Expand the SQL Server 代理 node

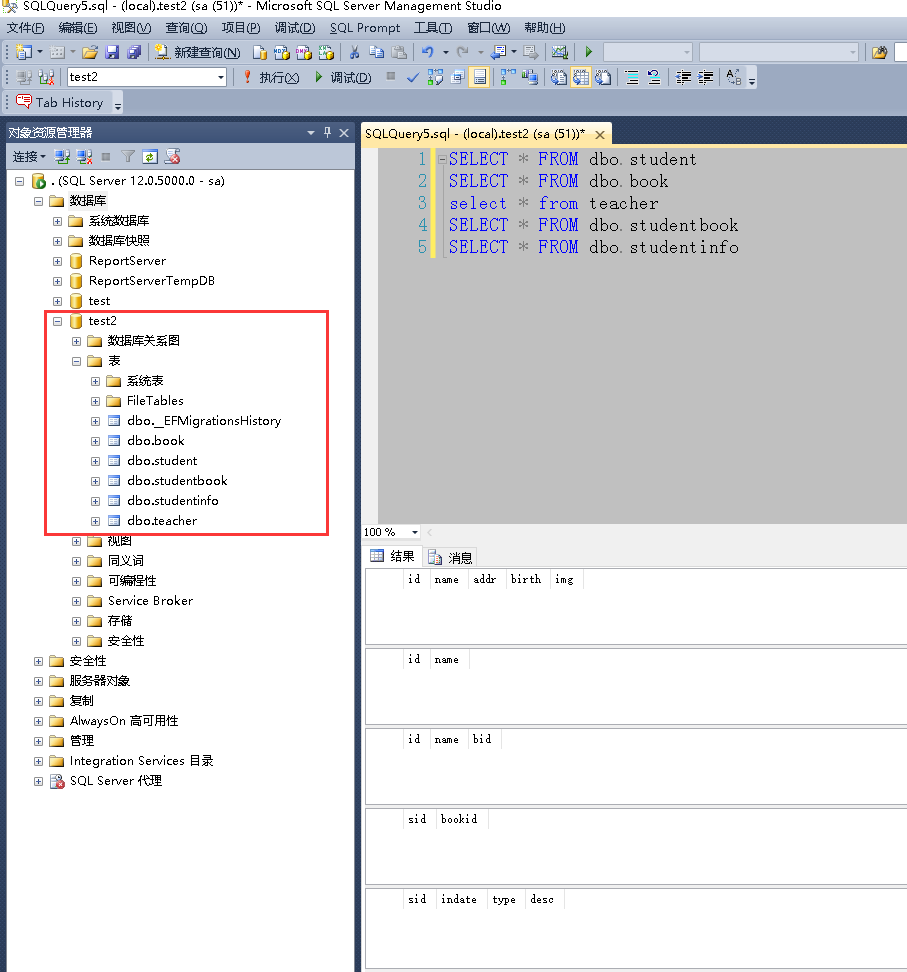[x=38, y=781]
